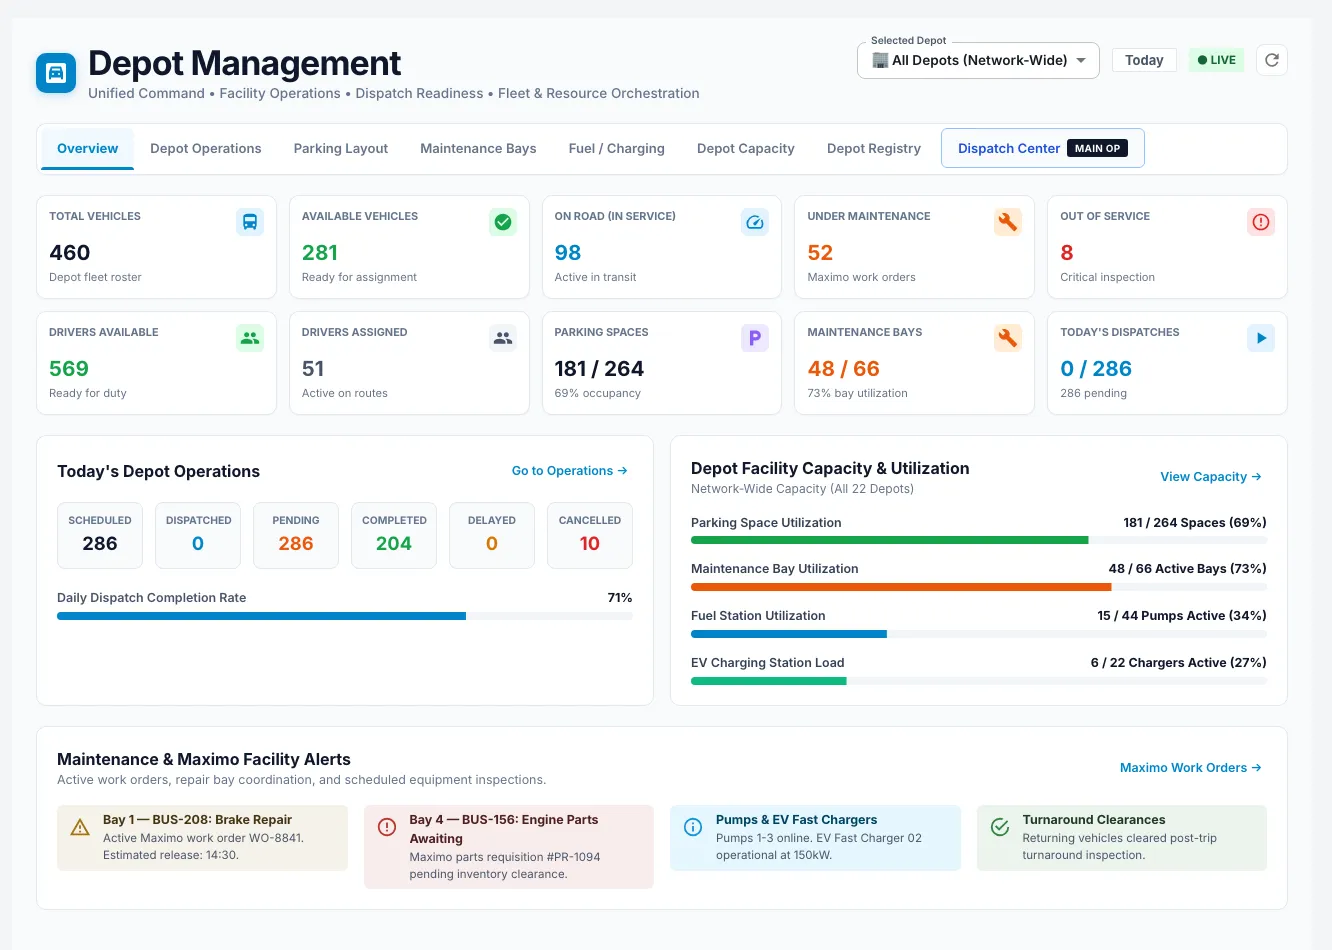The image size is (1332, 950).
Task: Click the alert icon on Out of Service
Action: coord(1261,222)
